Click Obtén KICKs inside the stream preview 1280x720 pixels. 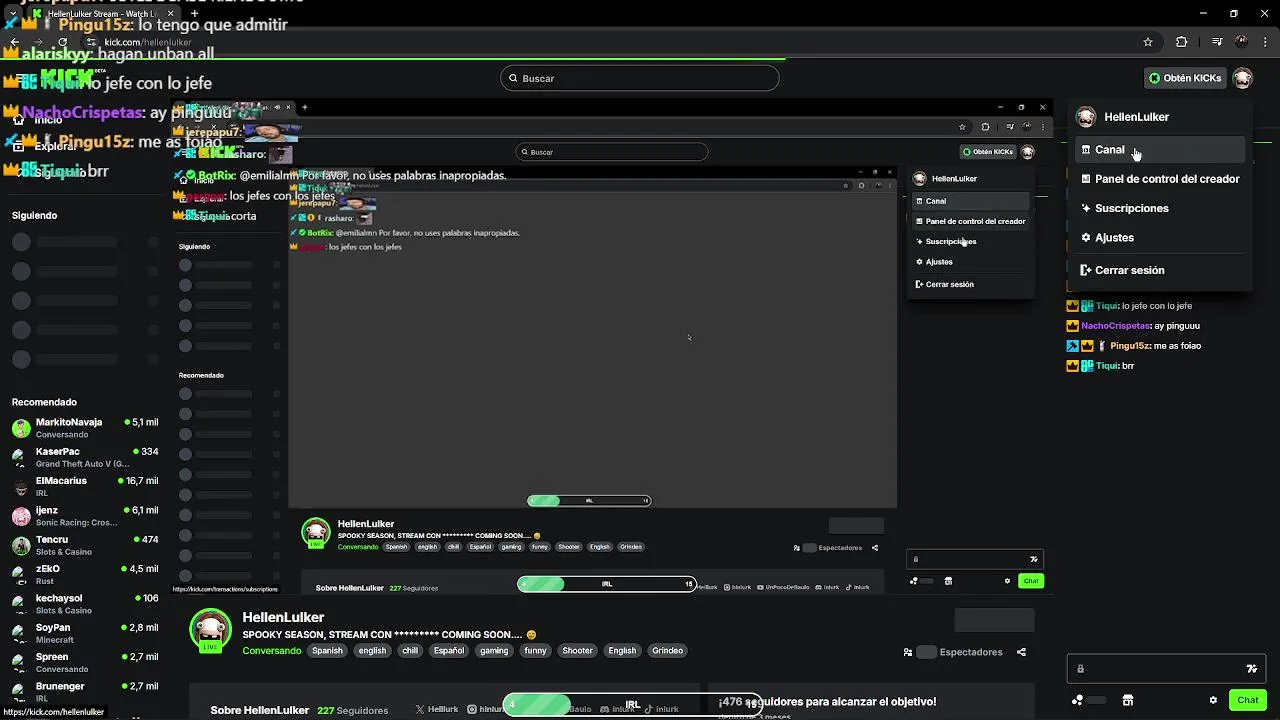(x=987, y=152)
